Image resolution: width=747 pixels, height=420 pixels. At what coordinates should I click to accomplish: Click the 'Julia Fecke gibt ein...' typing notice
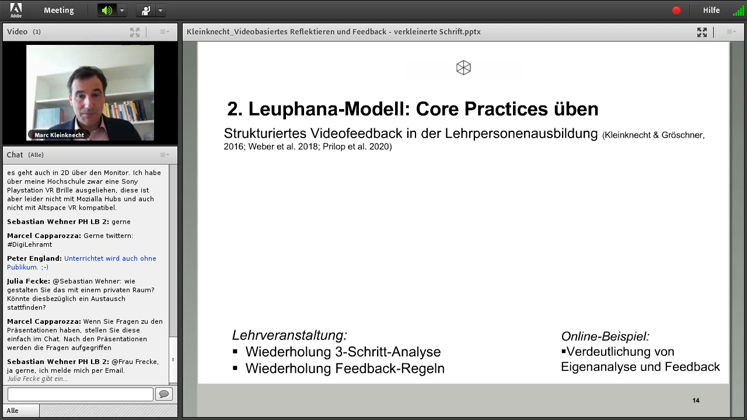37,379
